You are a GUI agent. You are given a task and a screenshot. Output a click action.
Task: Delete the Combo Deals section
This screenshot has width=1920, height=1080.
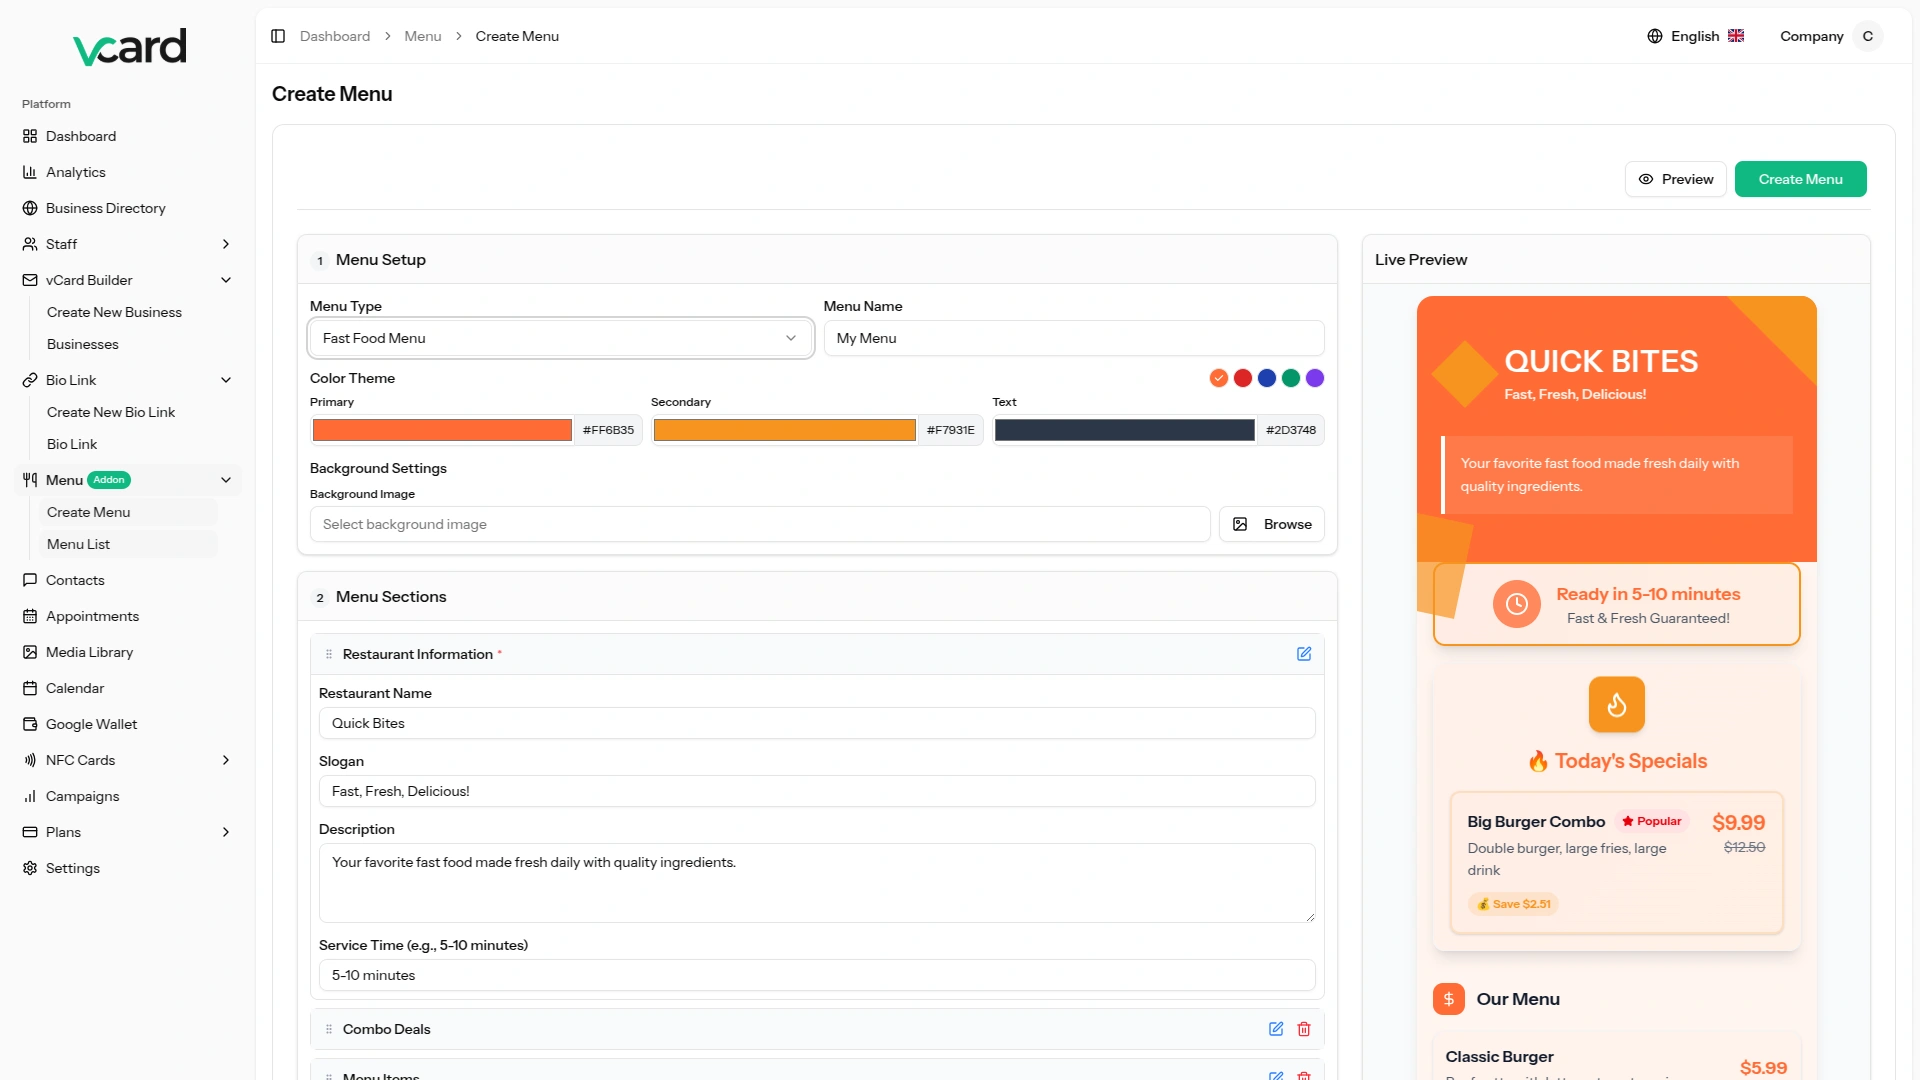point(1304,1029)
